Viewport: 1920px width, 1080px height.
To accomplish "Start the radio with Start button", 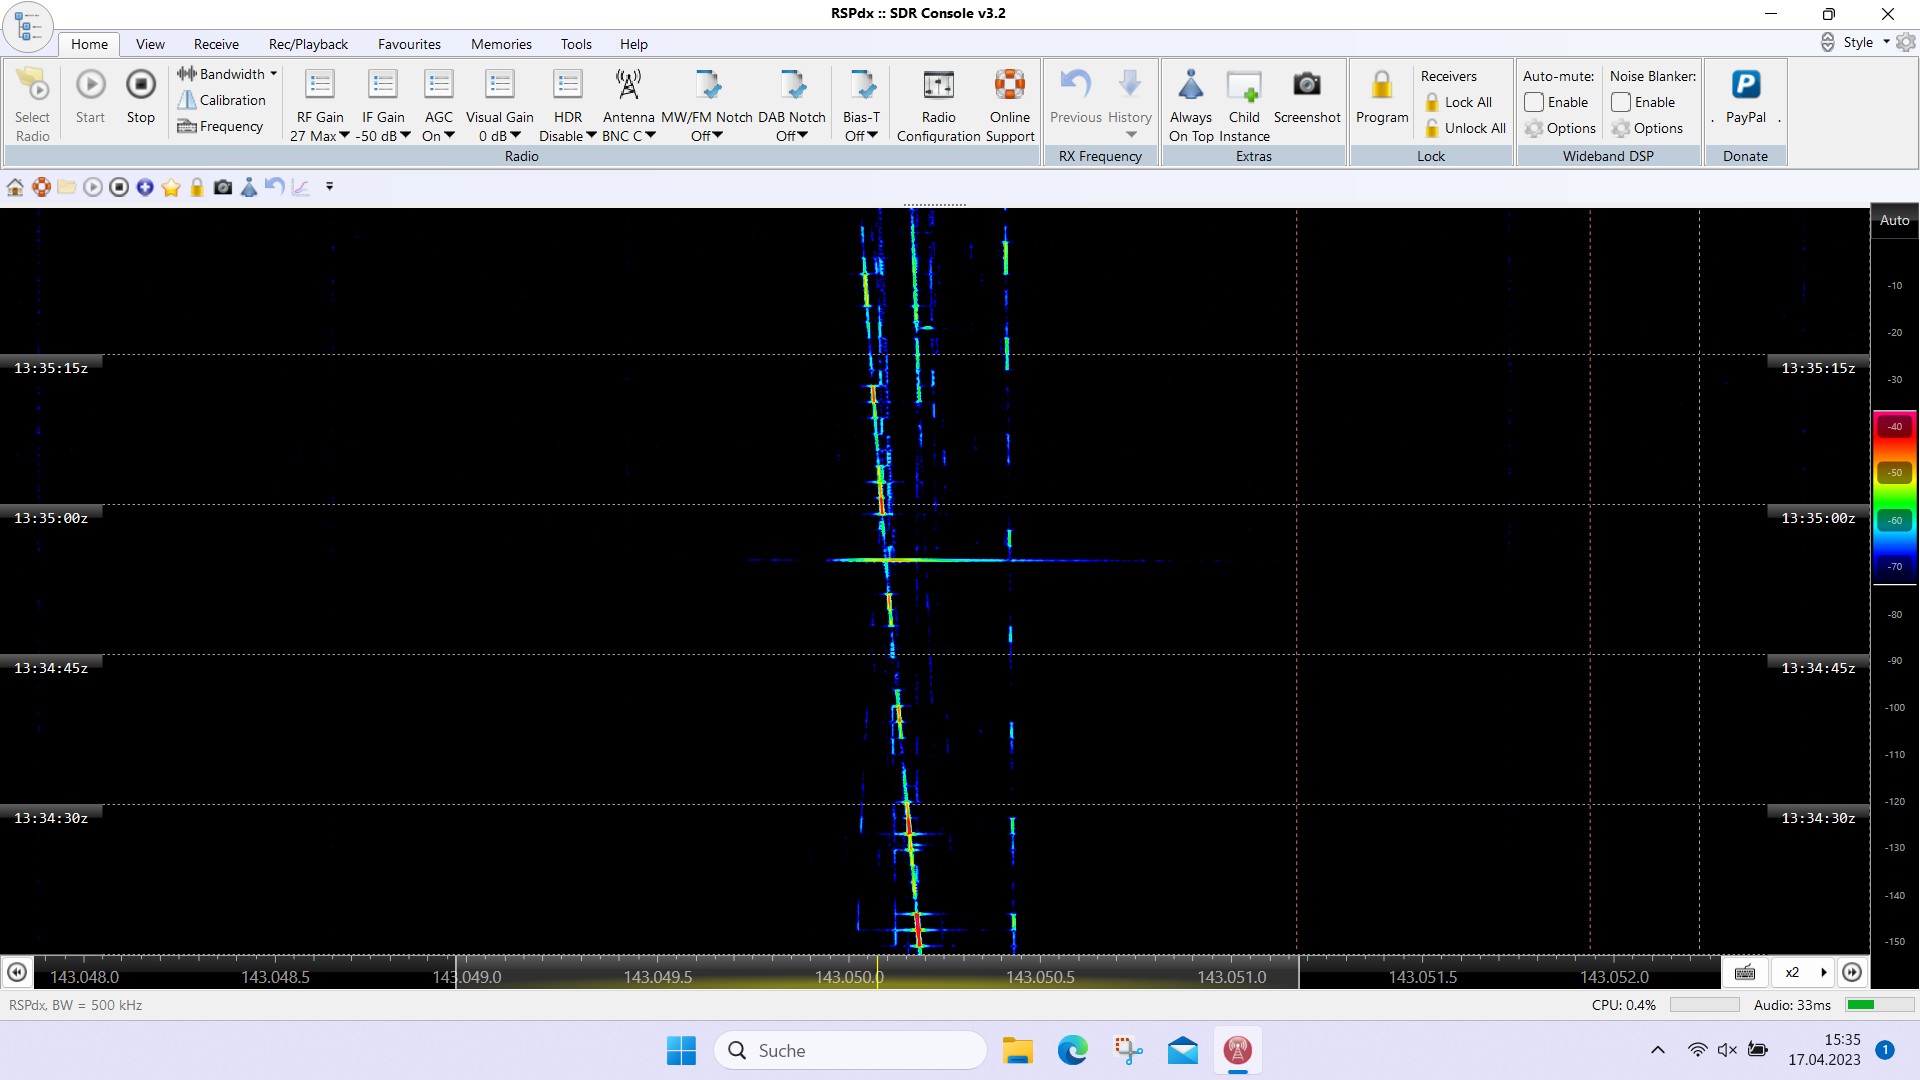I will (90, 97).
